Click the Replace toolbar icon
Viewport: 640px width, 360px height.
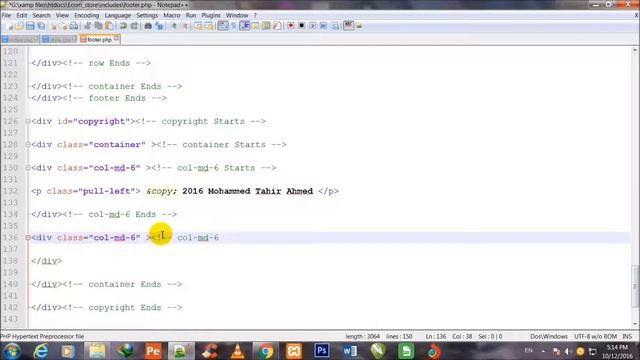(x=159, y=26)
